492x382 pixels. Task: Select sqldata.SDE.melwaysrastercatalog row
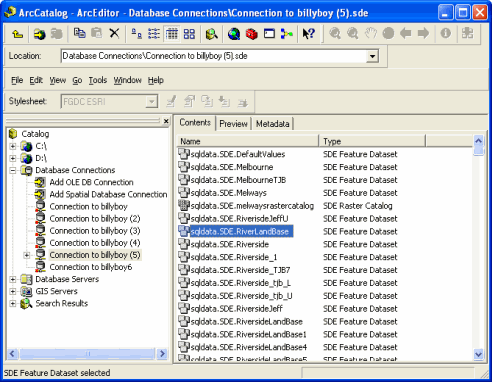252,206
